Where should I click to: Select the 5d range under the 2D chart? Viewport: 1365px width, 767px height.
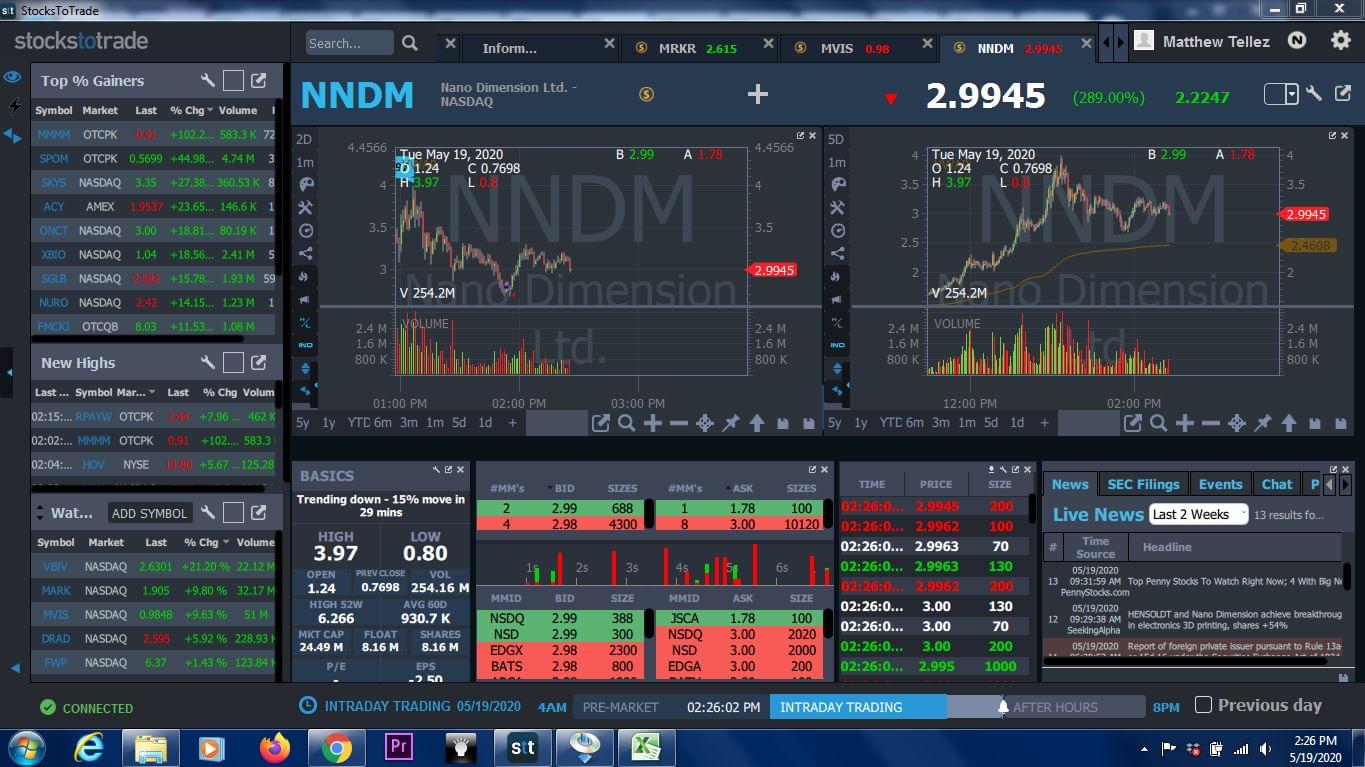point(459,423)
